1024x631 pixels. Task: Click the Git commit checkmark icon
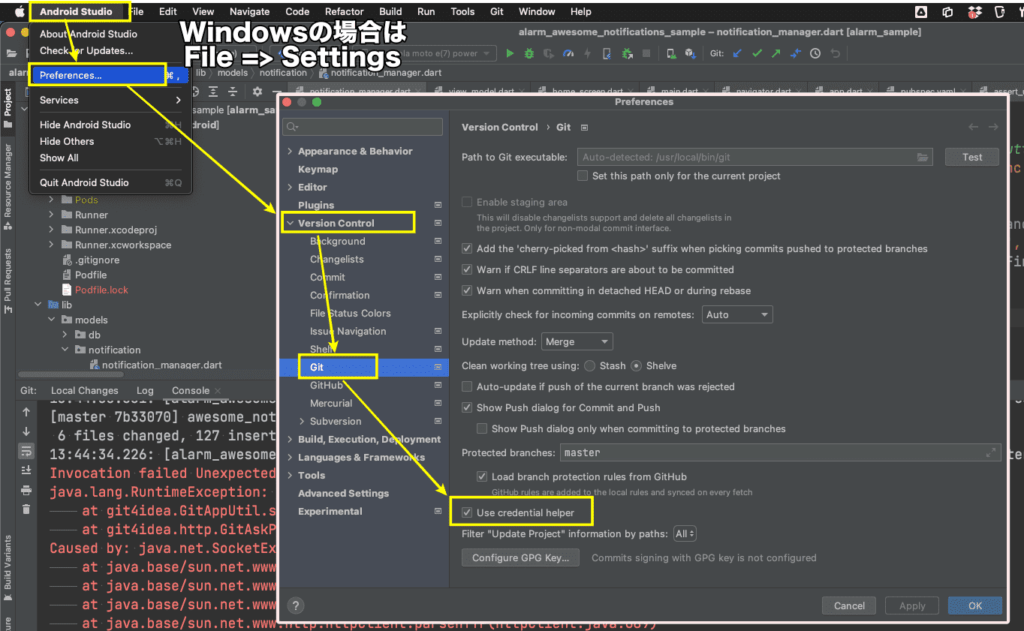757,54
